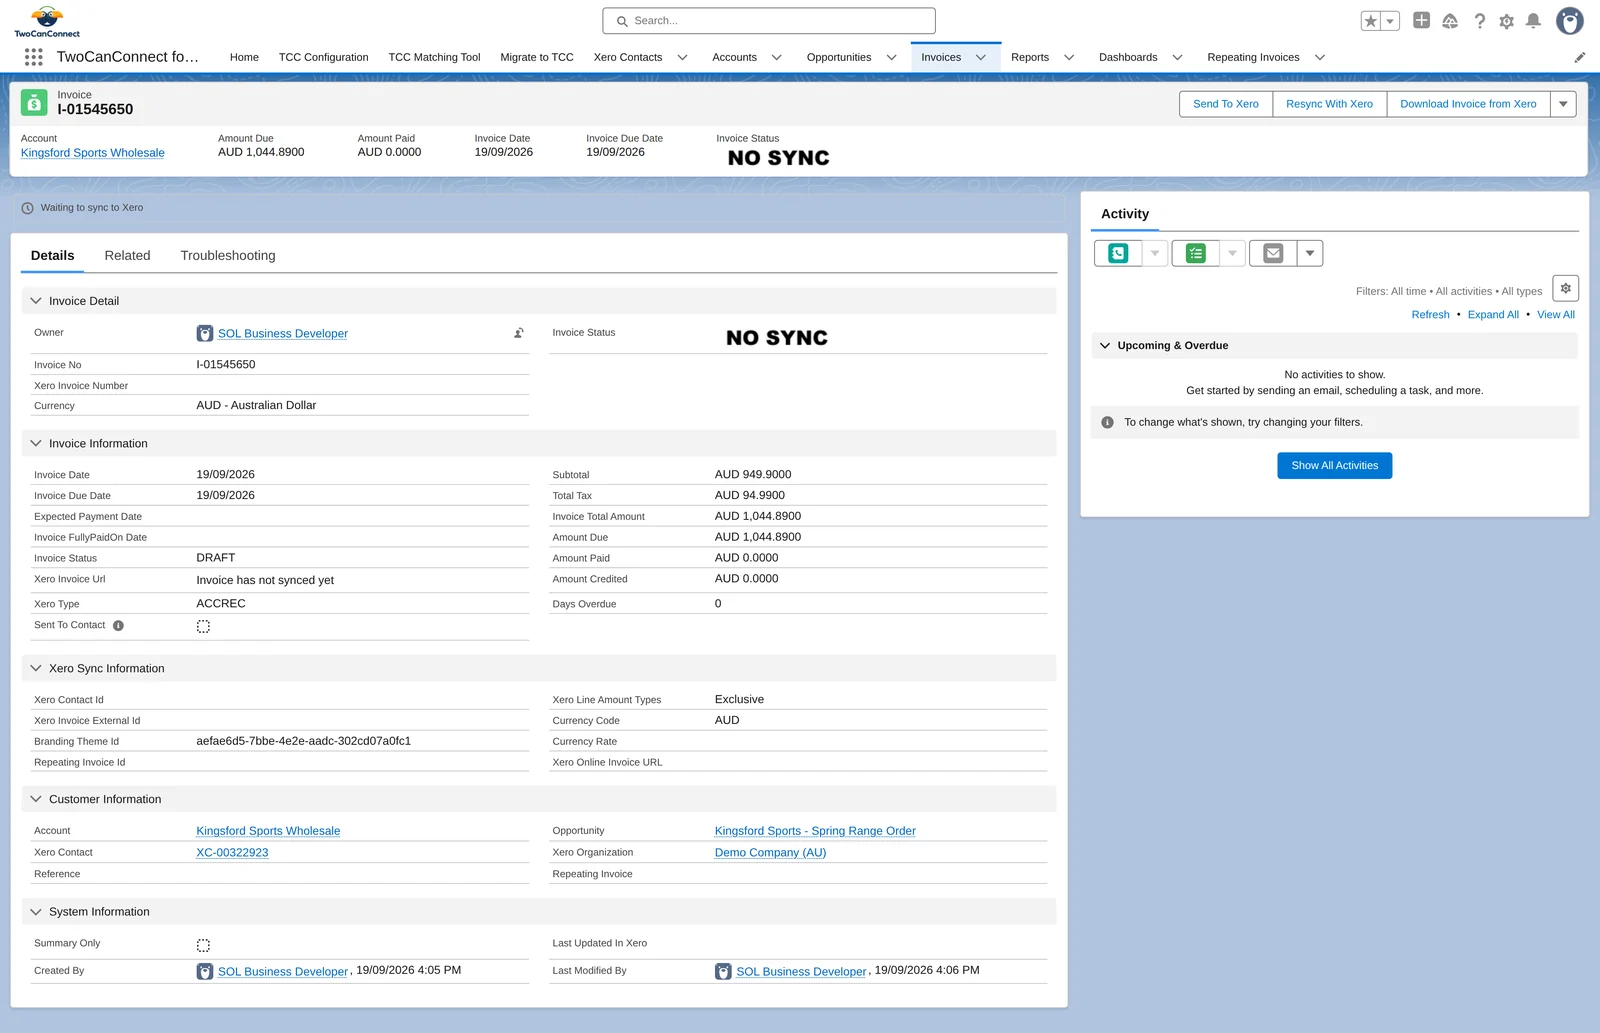Collapse the Invoice Information section
The height and width of the screenshot is (1033, 1600).
[36, 443]
